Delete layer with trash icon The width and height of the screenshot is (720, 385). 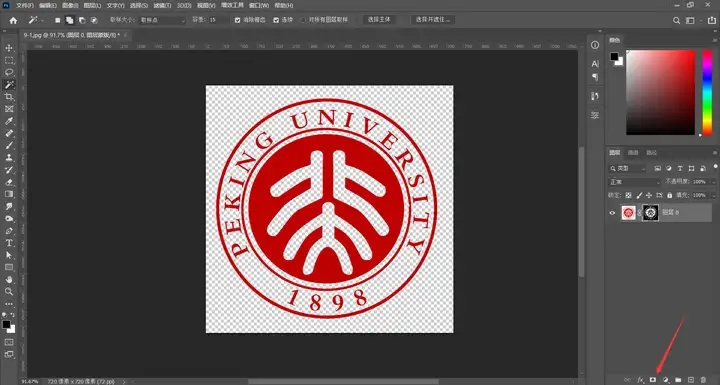(703, 380)
